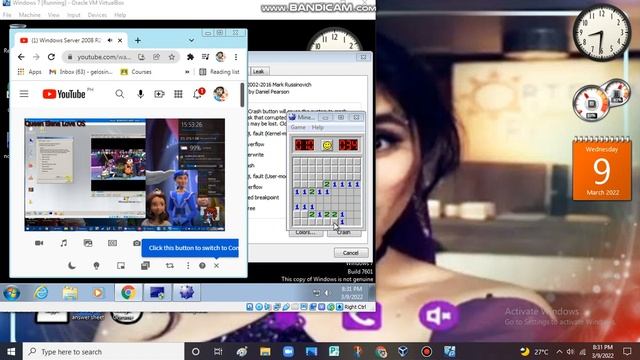Image resolution: width=640 pixels, height=360 pixels.
Task: Open the YouTube apps grid
Action: [x=178, y=94]
